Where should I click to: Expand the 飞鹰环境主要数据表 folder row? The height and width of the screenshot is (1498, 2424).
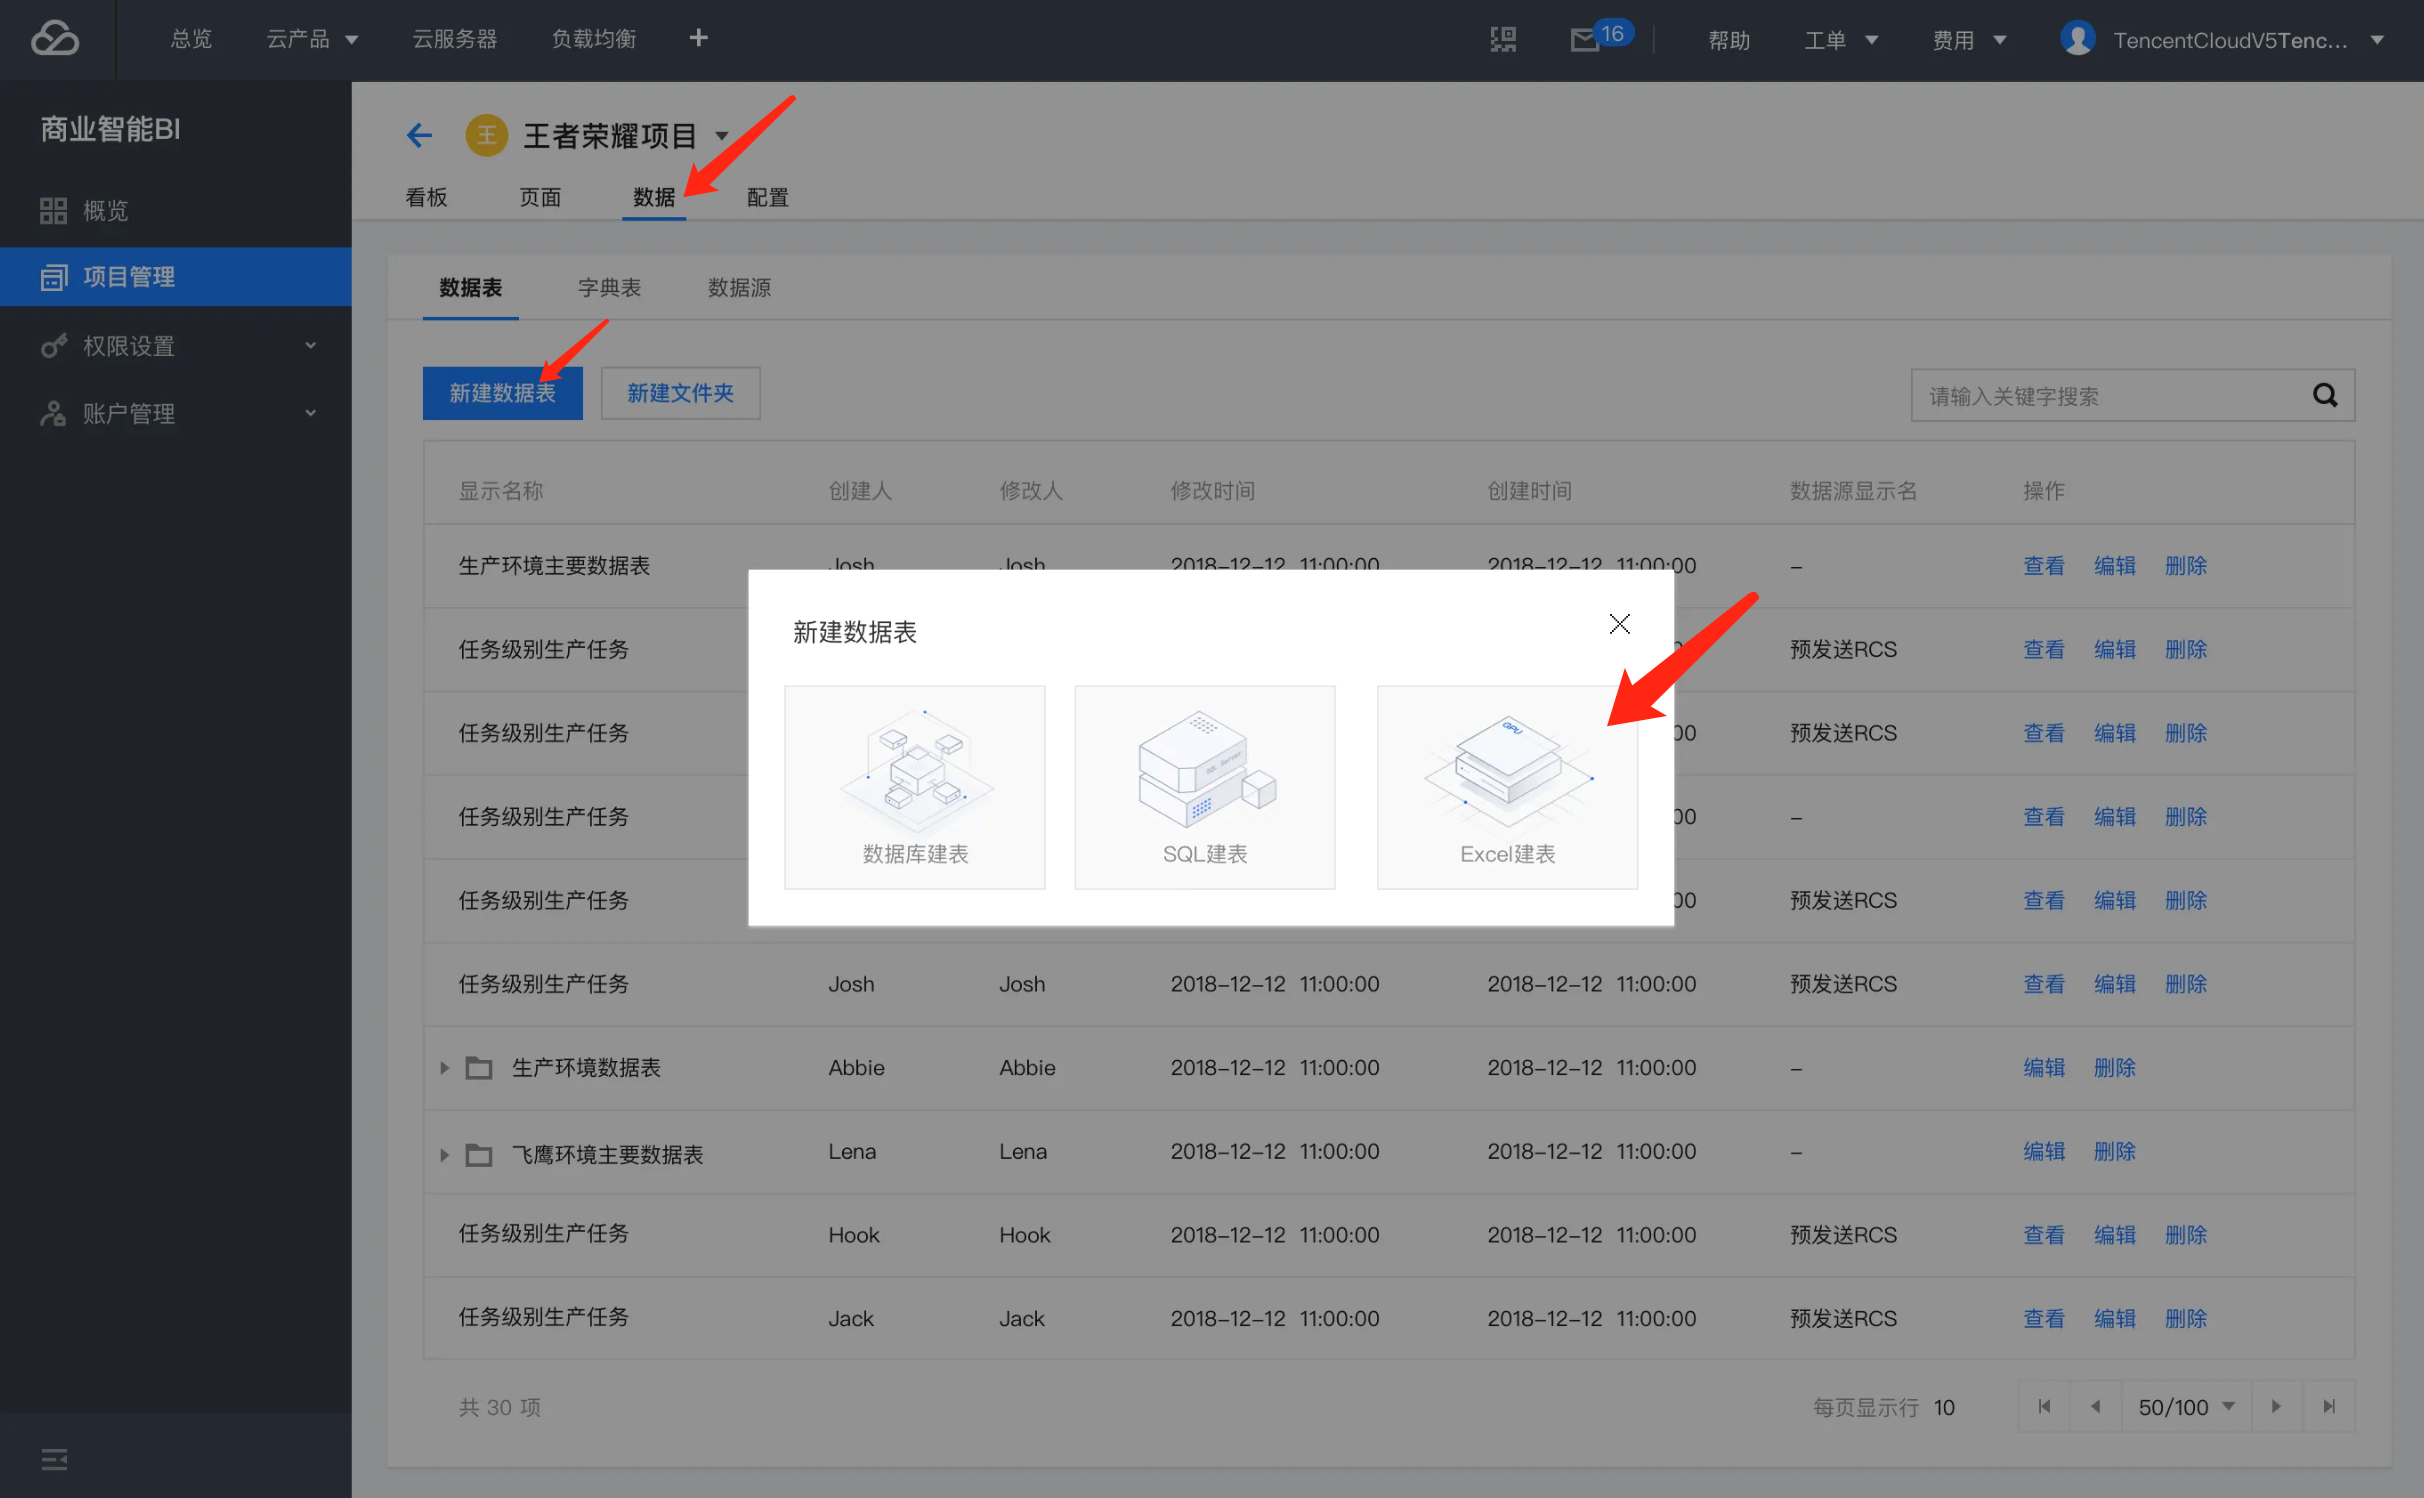(445, 1155)
